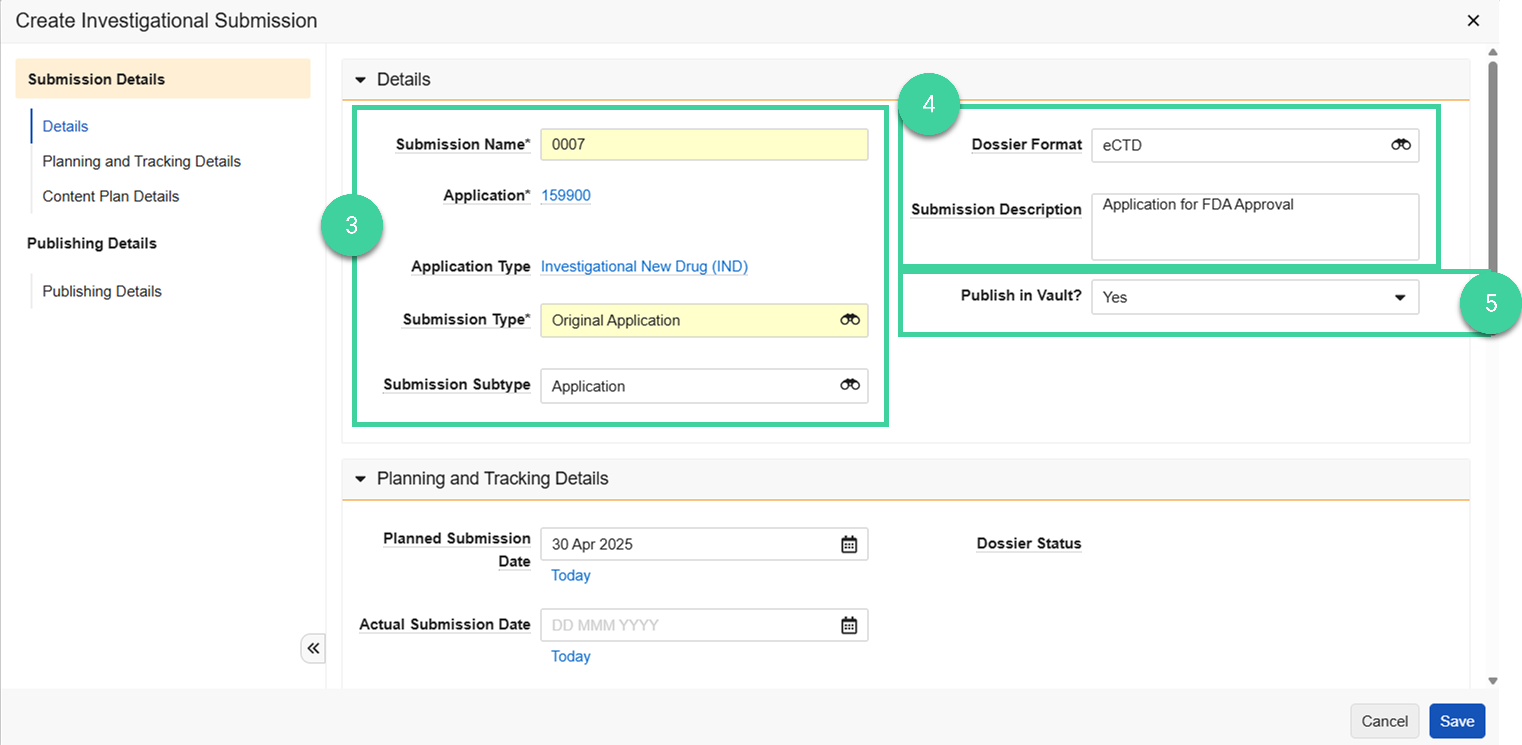
Task: Click the Planned Submission Date field
Action: [704, 544]
